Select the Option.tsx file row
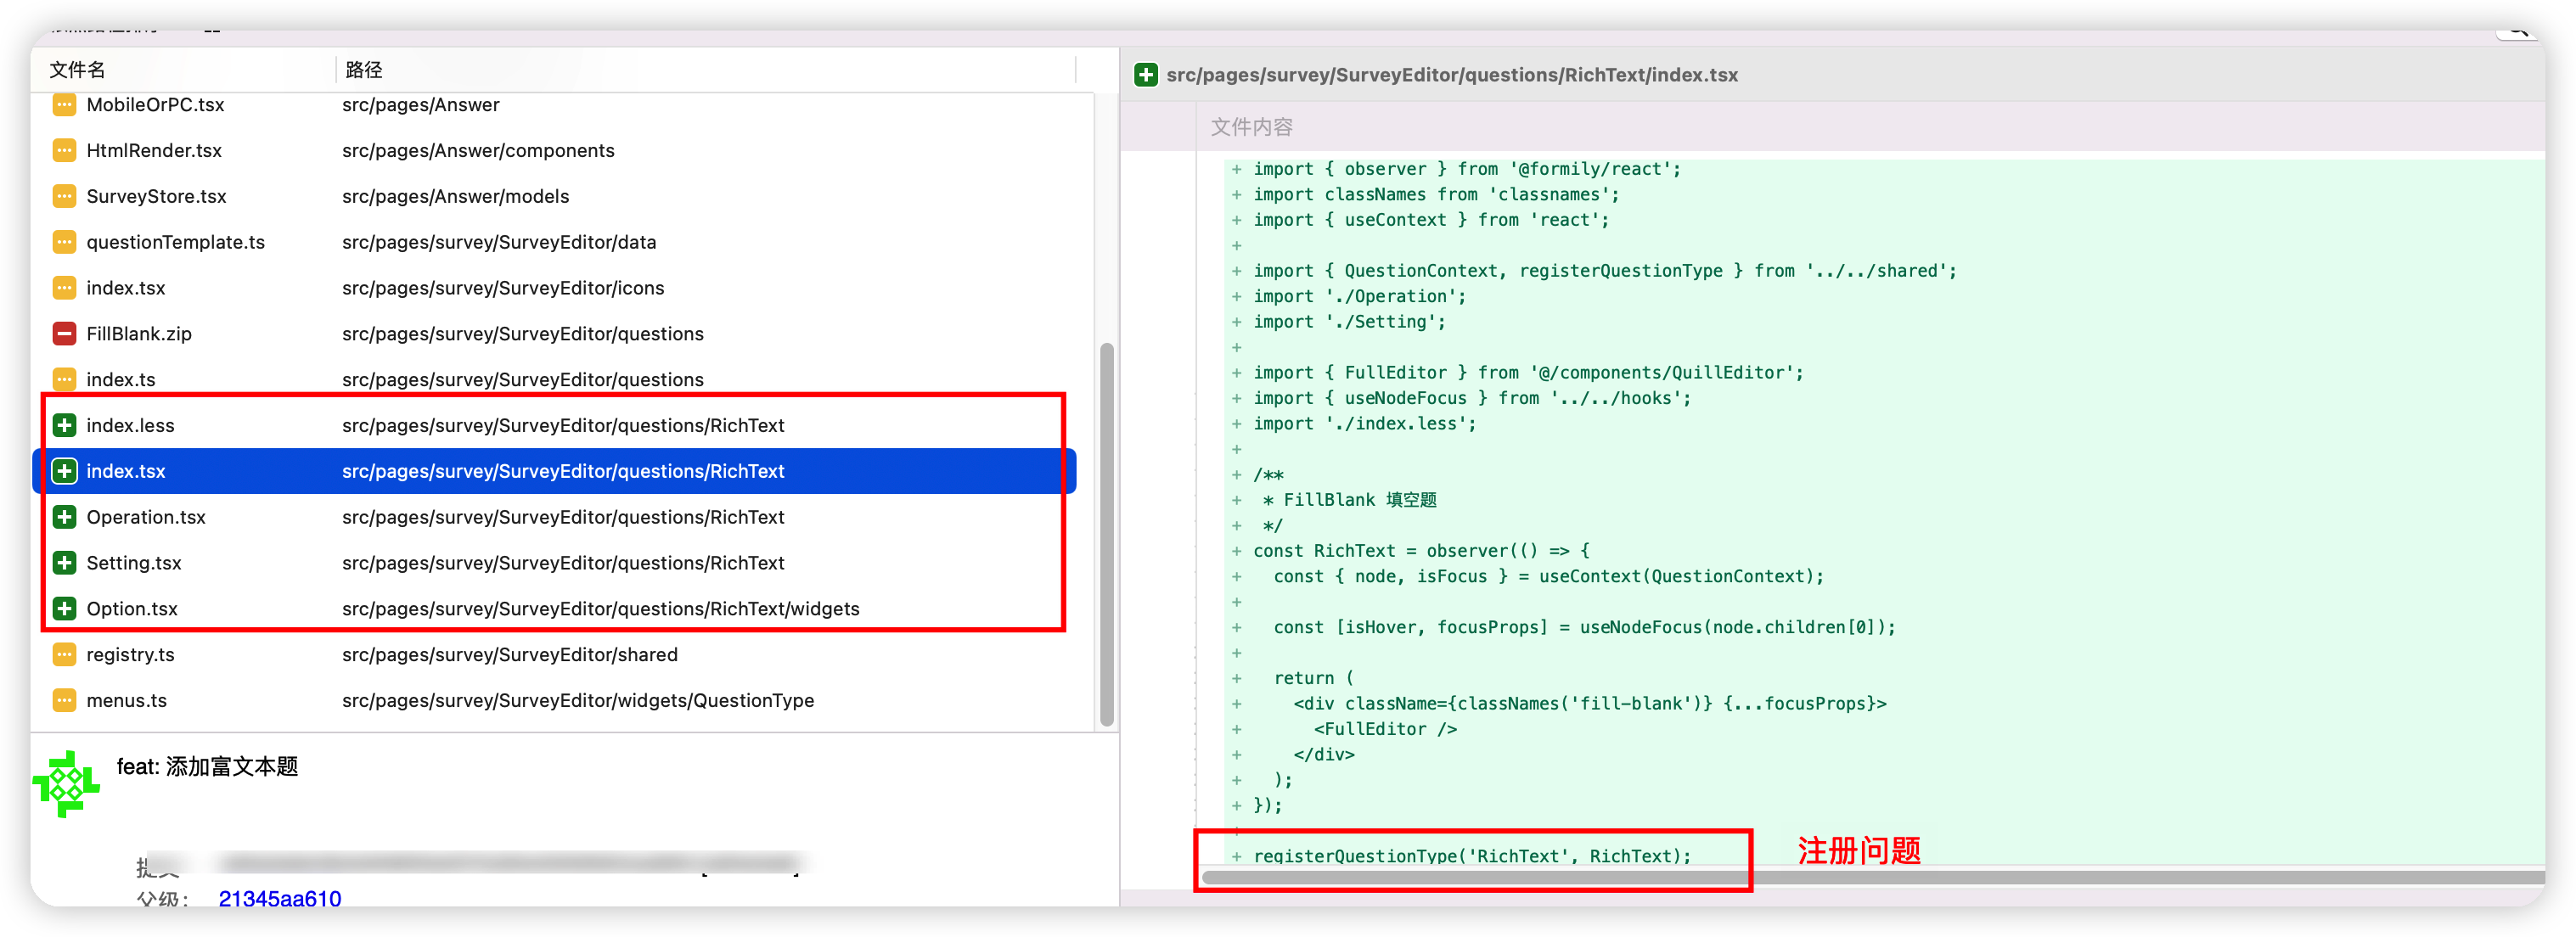This screenshot has width=2576, height=937. click(x=555, y=609)
